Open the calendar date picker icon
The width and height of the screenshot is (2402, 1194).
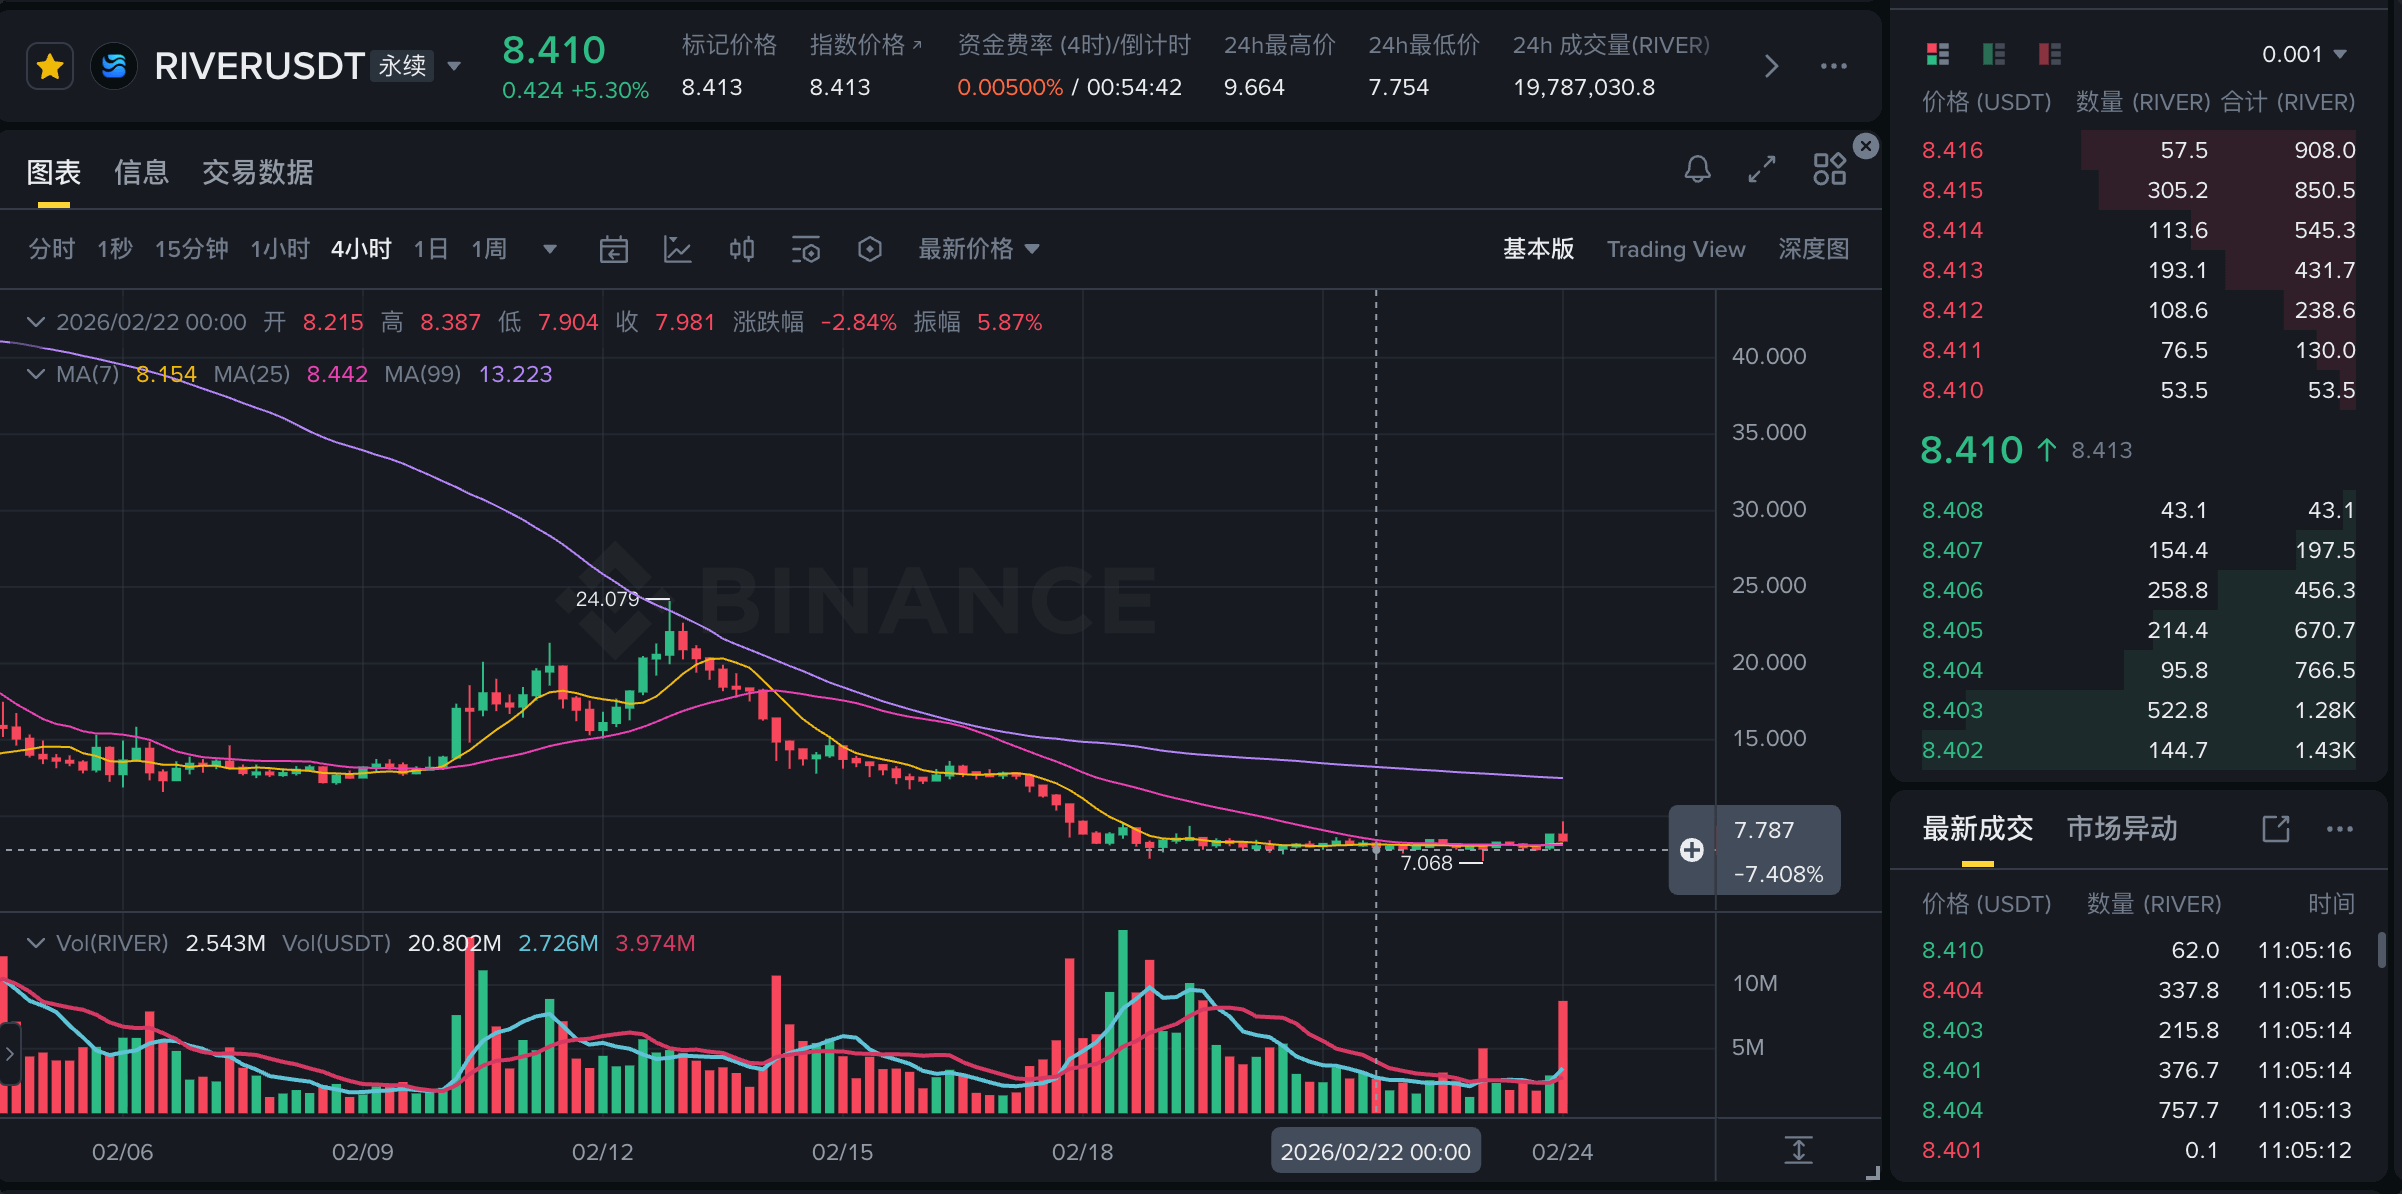point(613,249)
